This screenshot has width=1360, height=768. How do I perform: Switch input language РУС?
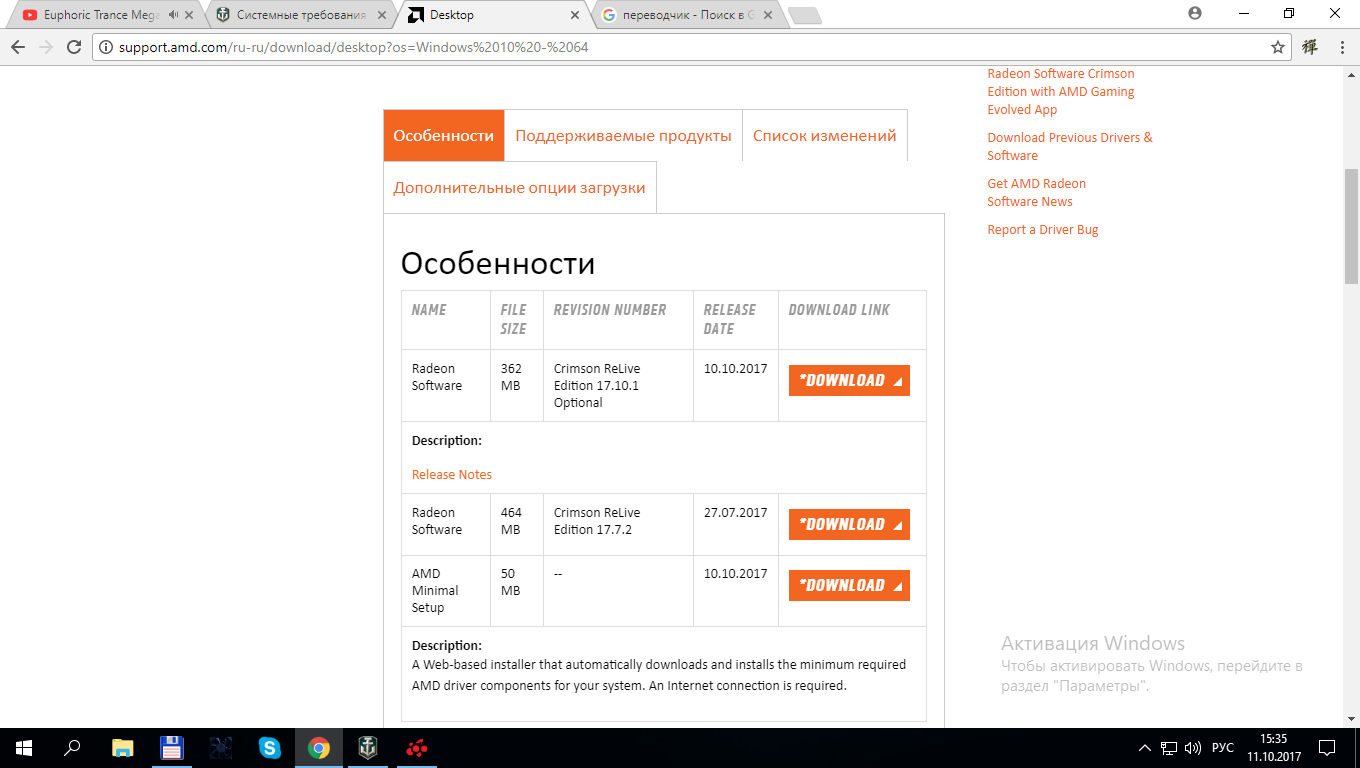(x=1222, y=747)
